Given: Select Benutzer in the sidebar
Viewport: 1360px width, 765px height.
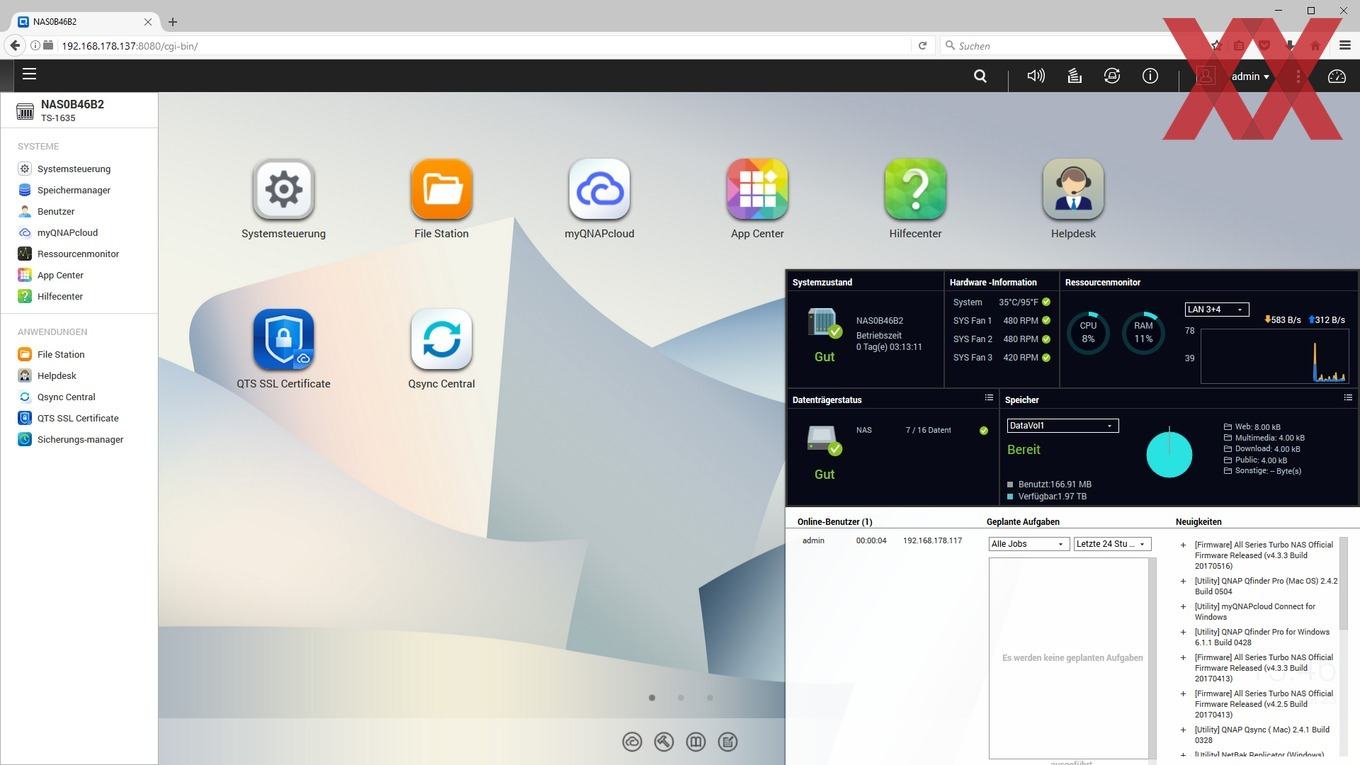Looking at the screenshot, I should point(56,211).
